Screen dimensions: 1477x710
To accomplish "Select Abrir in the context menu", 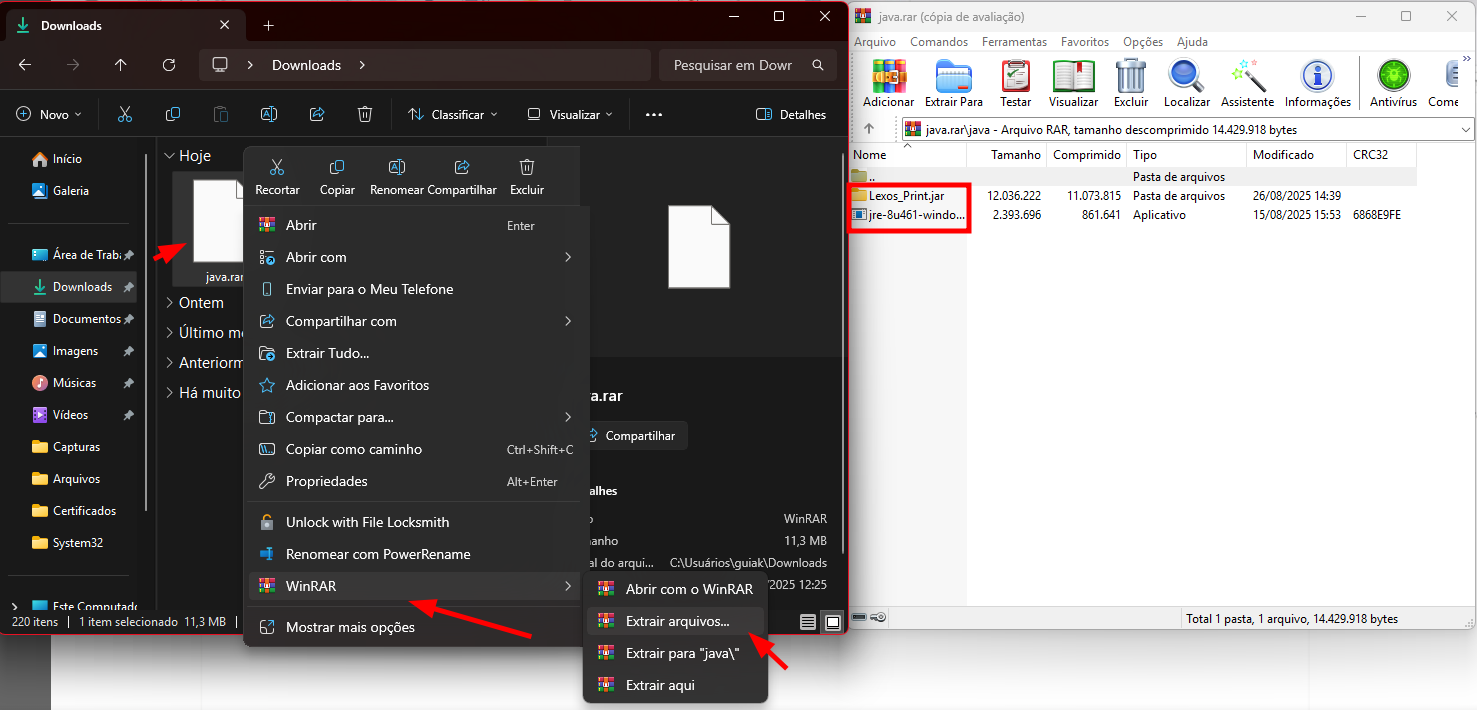I will tap(416, 225).
